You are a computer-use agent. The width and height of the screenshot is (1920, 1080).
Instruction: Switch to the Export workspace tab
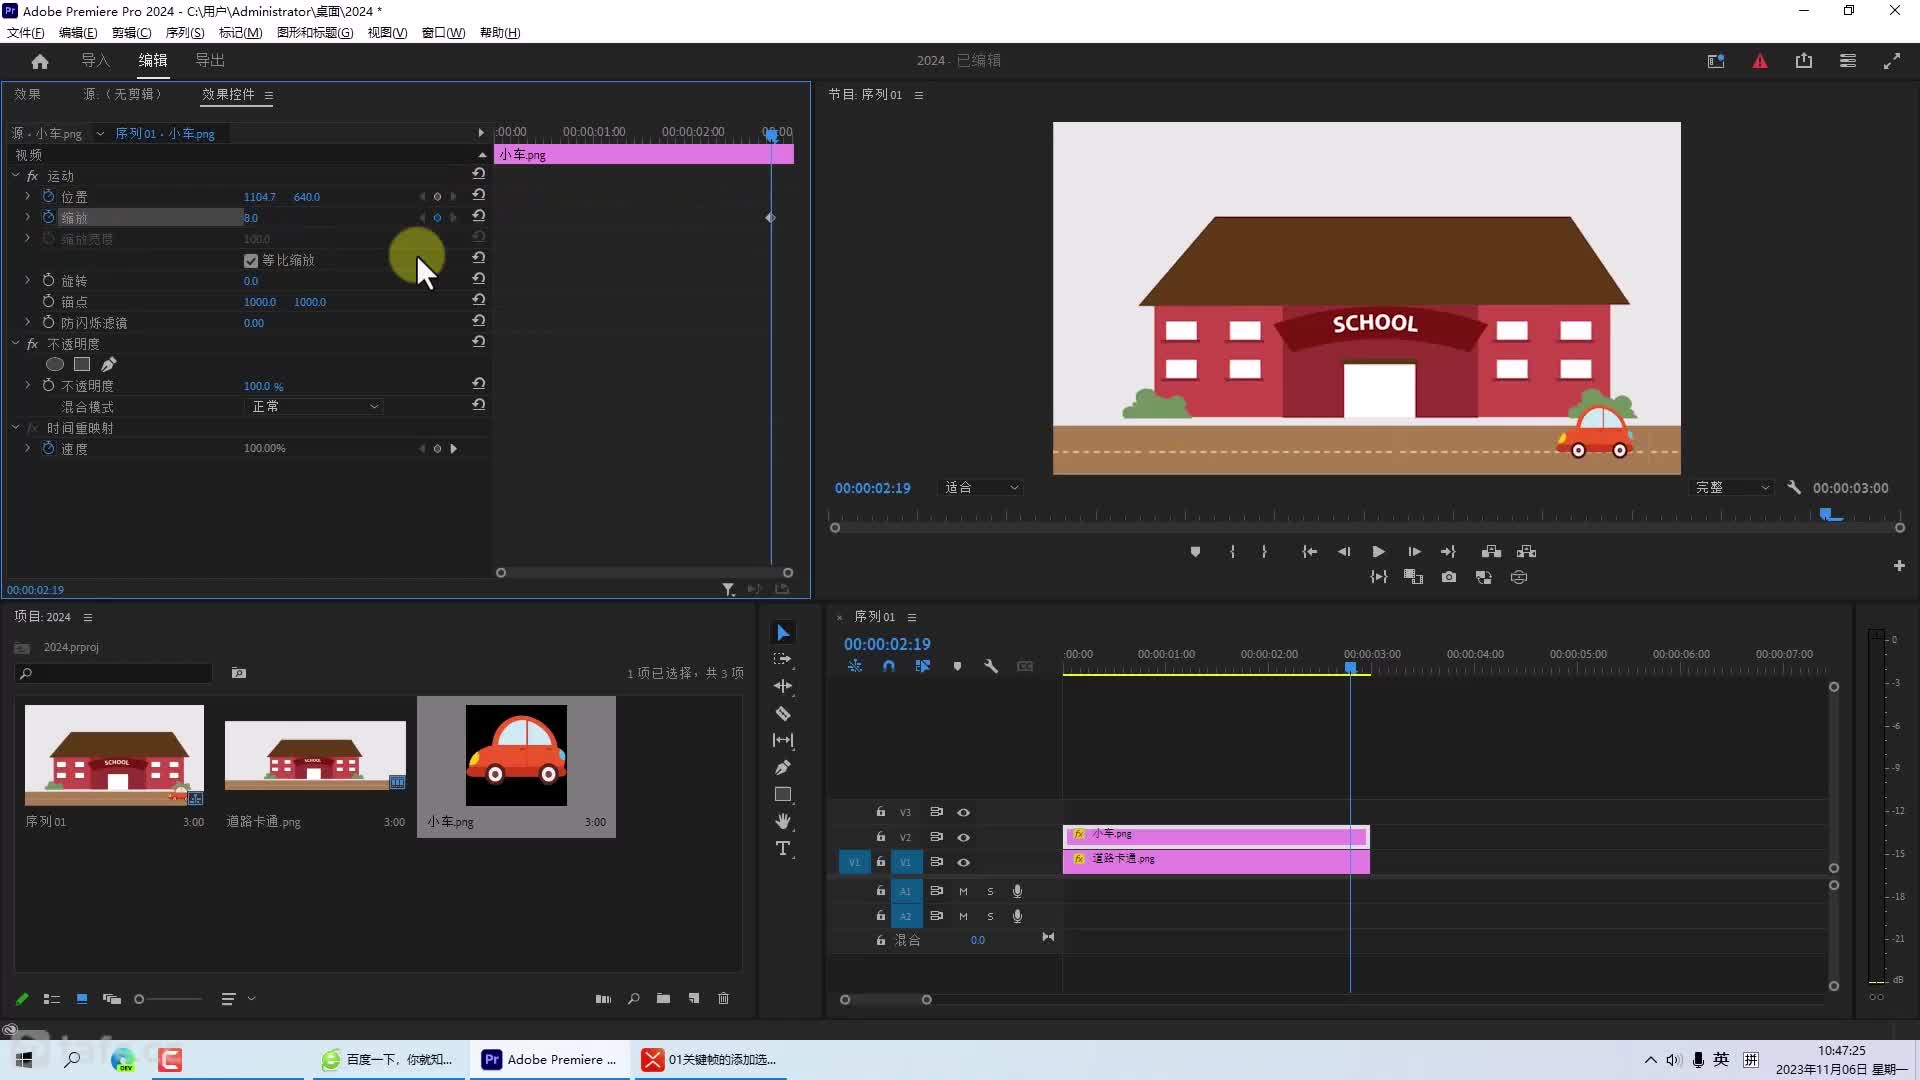(210, 61)
